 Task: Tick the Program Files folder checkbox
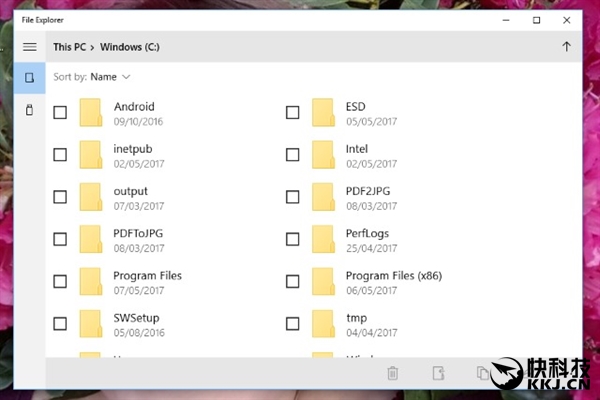(60, 282)
